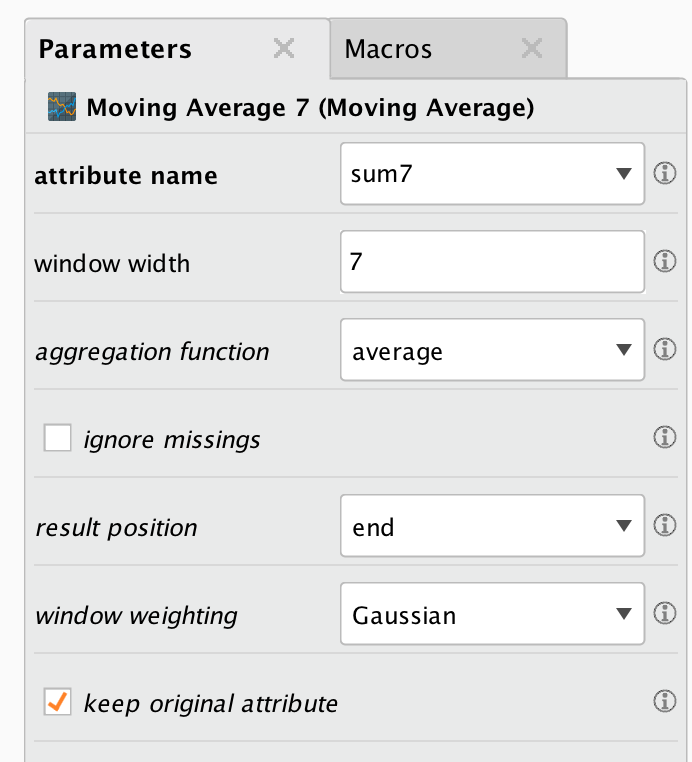Screen dimensions: 692x762
Task: Show info for ignore missings parameter
Action: pyautogui.click(x=664, y=437)
